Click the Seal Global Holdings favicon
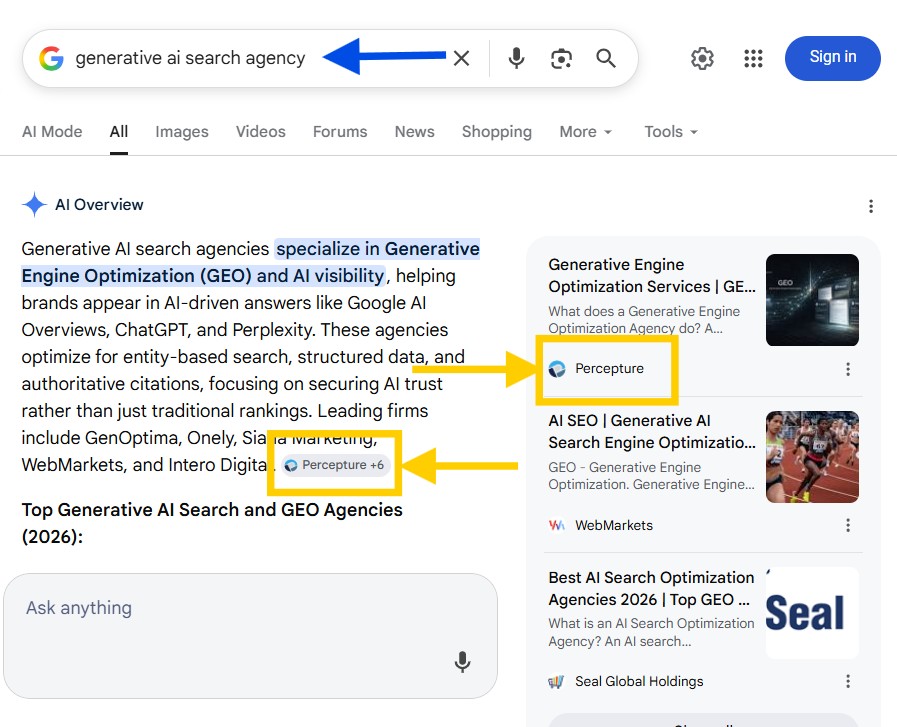The image size is (897, 727). [556, 681]
